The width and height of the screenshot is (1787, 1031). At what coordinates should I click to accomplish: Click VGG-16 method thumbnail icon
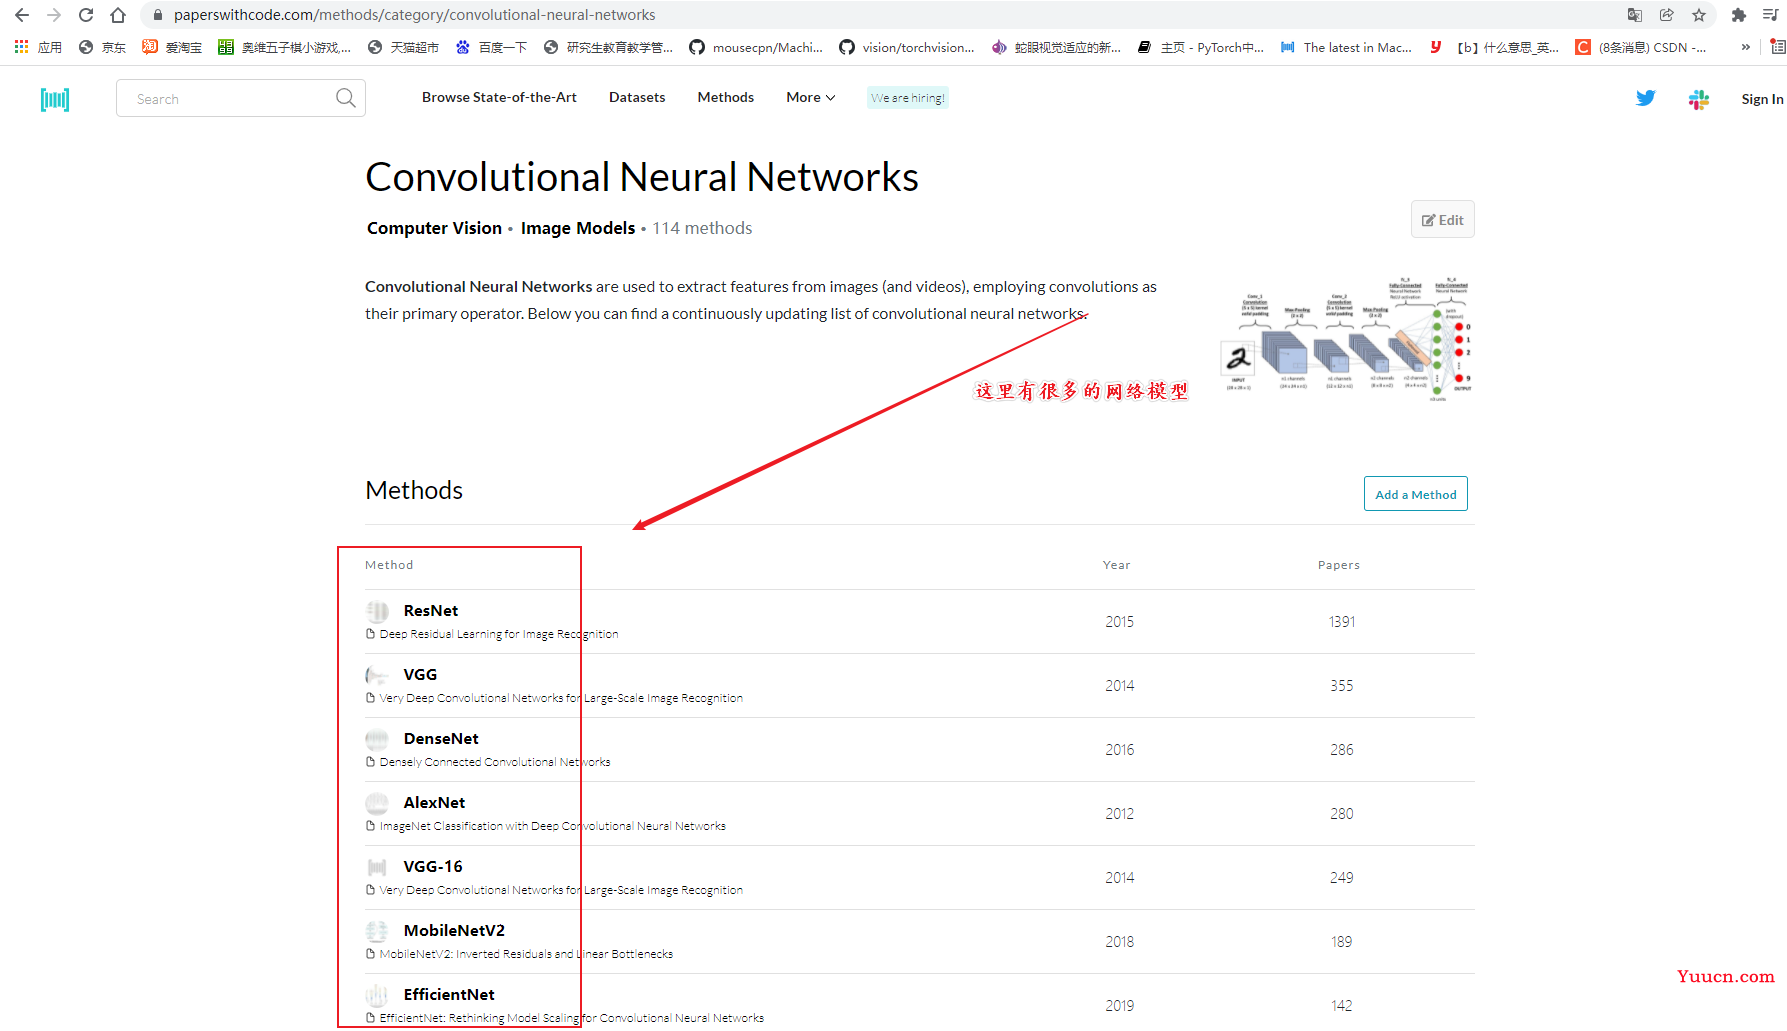click(377, 867)
